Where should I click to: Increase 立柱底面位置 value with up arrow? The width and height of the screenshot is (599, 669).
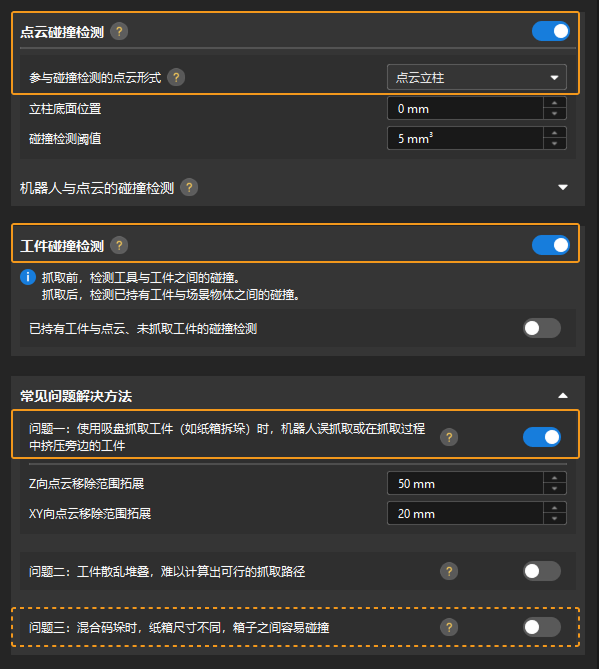555,103
